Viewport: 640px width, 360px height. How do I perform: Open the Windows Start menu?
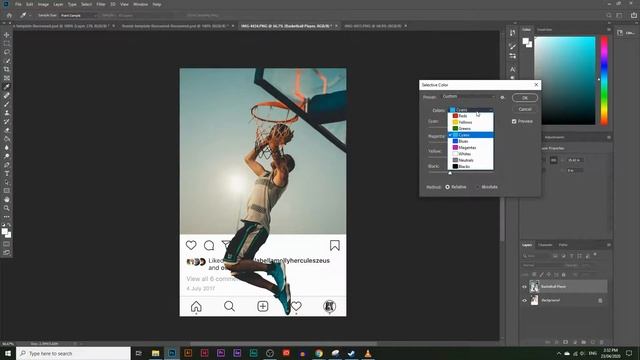[x=8, y=353]
